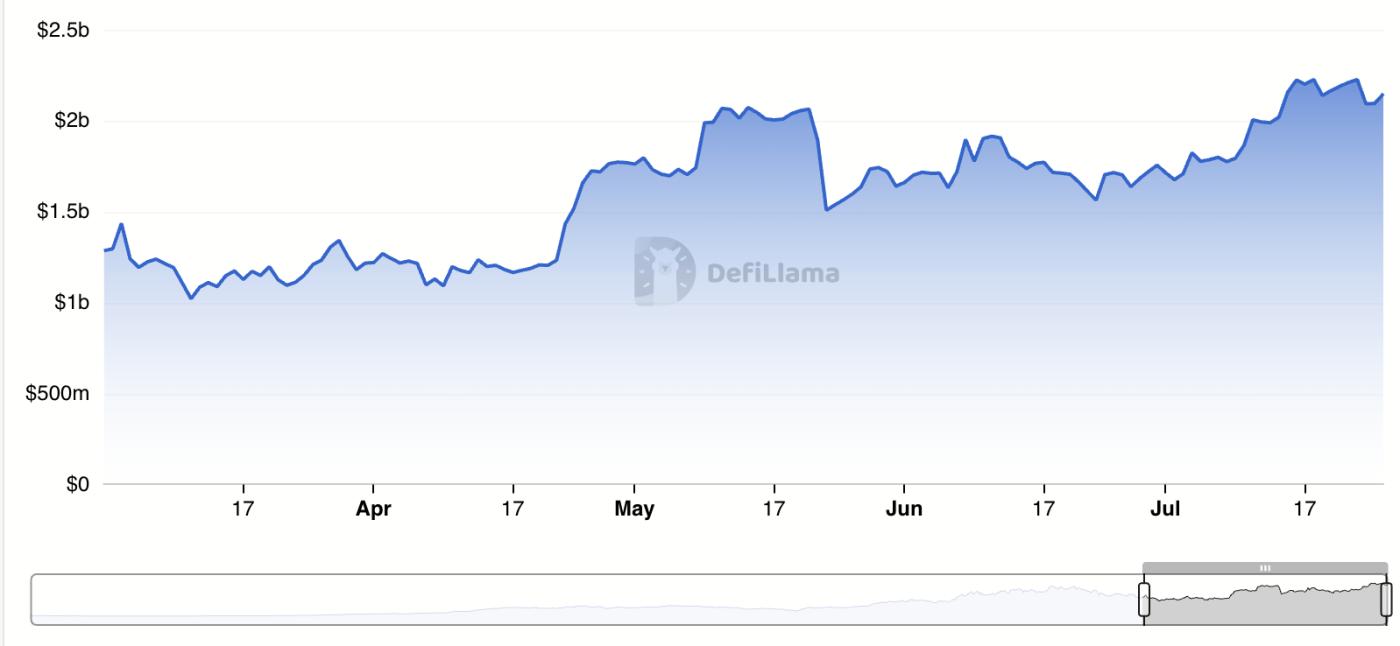The width and height of the screenshot is (1400, 646).
Task: Click the Jul label on the x-axis
Action: click(x=1165, y=509)
